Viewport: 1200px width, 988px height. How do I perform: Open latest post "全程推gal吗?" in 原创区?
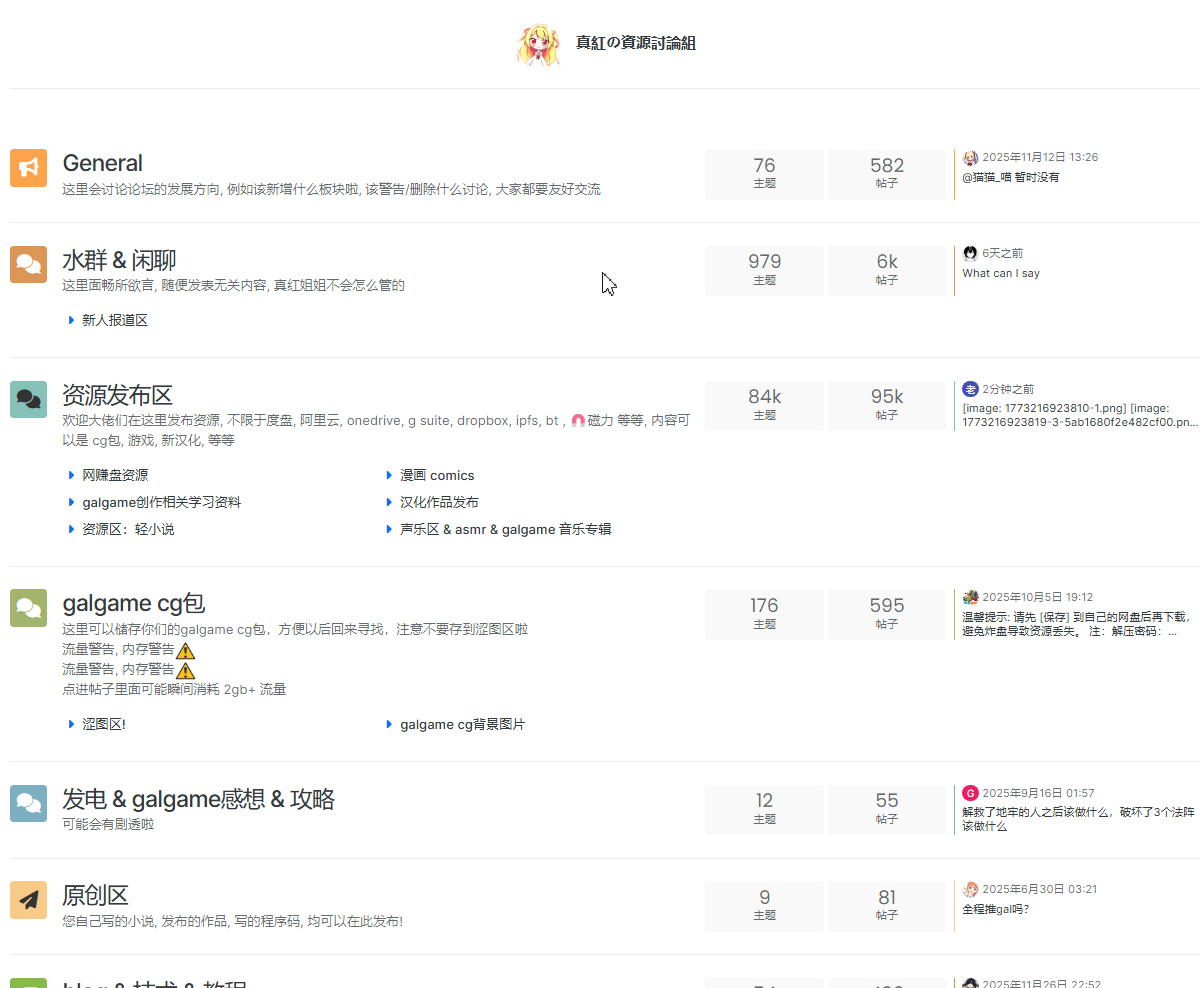pos(996,909)
